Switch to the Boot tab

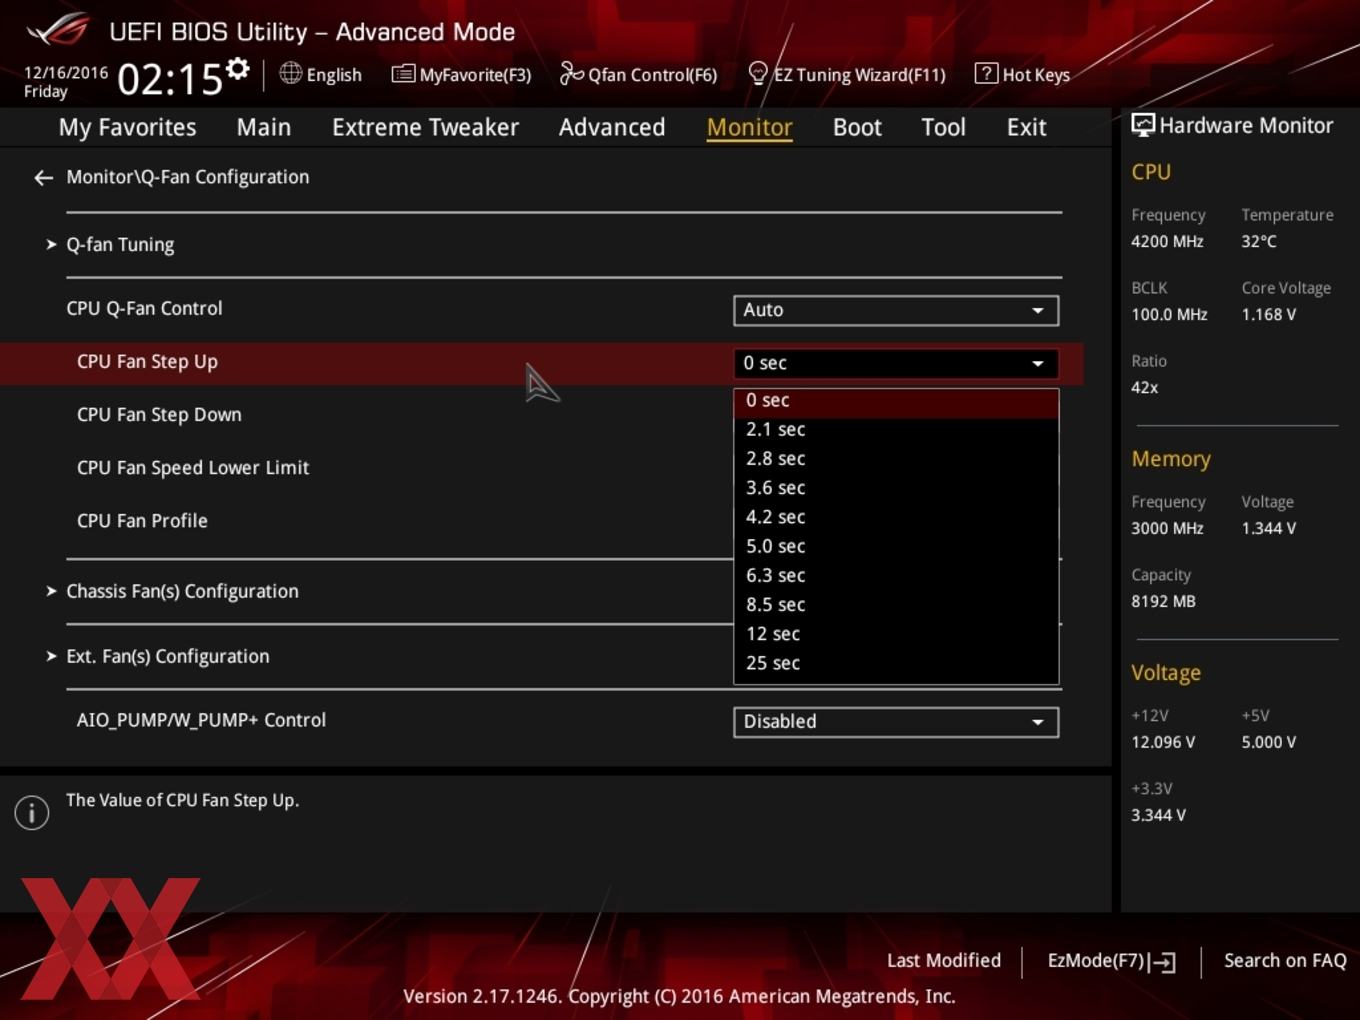pyautogui.click(x=857, y=127)
